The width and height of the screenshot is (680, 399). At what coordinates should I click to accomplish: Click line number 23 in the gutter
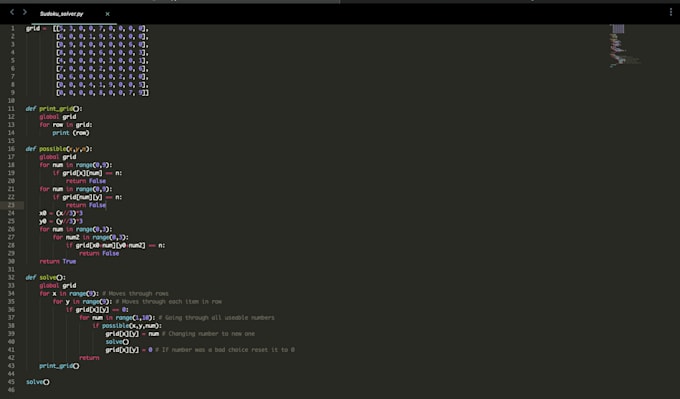[x=11, y=205]
